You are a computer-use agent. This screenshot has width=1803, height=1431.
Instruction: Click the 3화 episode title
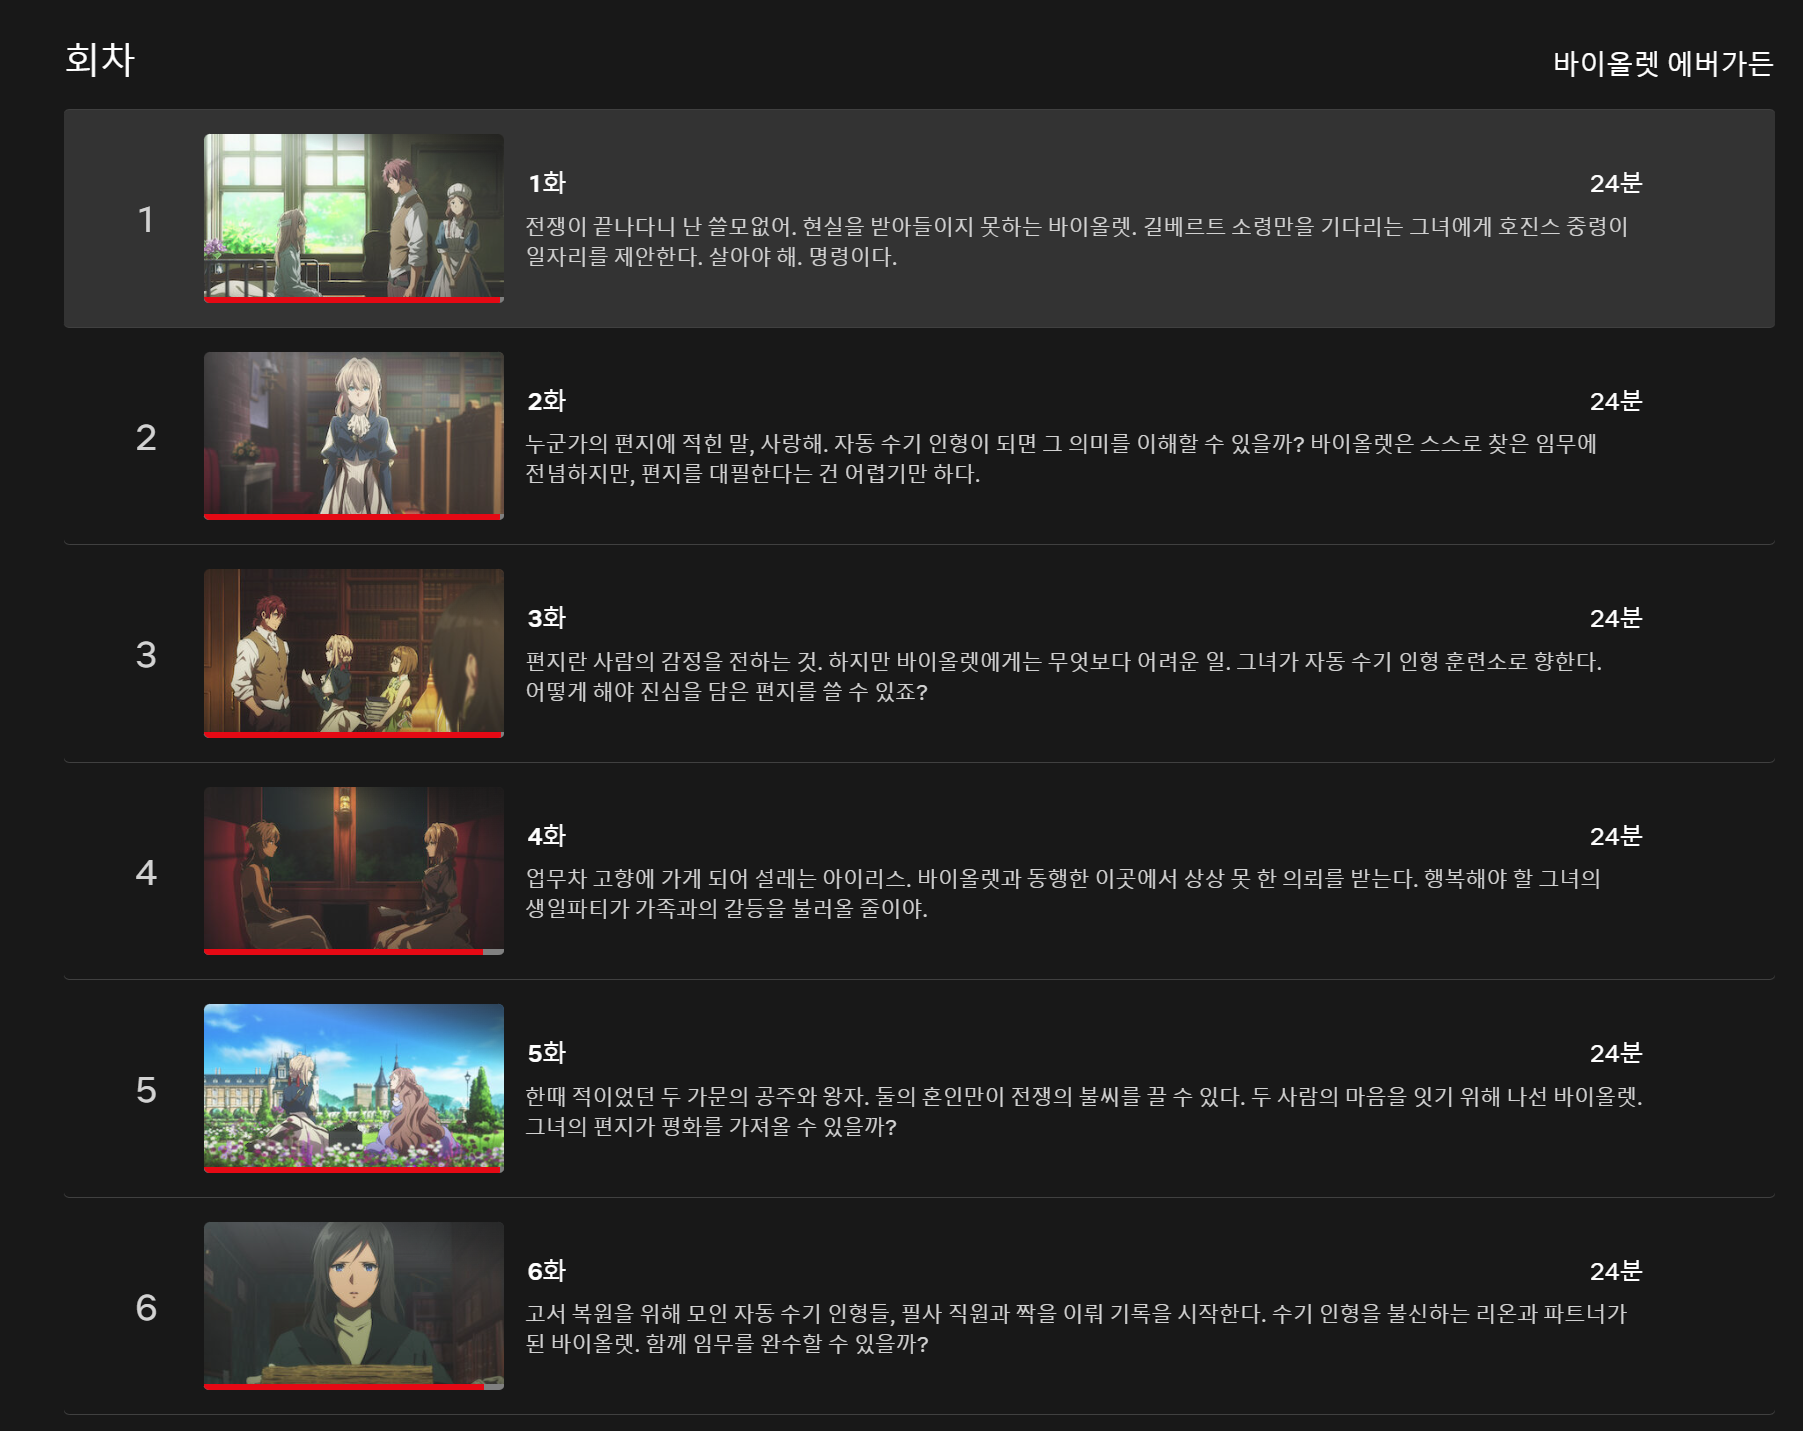(547, 618)
